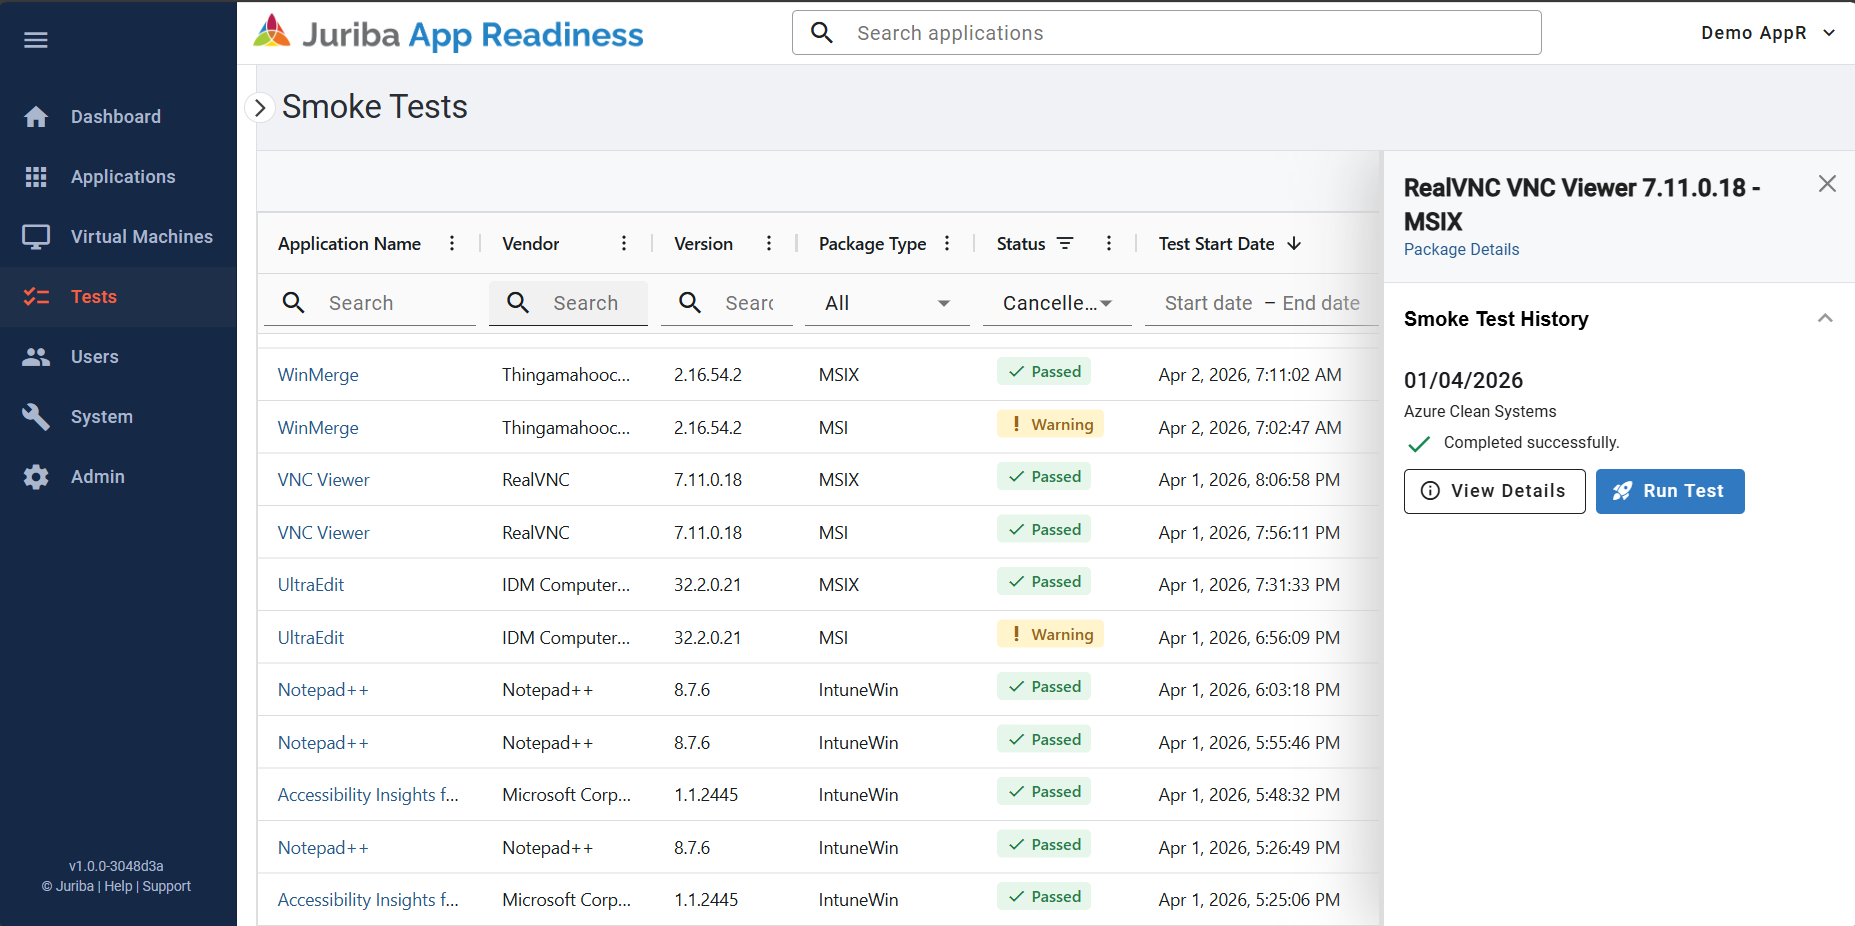Image resolution: width=1855 pixels, height=926 pixels.
Task: Open WinMerge MSIX application link
Action: [x=318, y=375]
